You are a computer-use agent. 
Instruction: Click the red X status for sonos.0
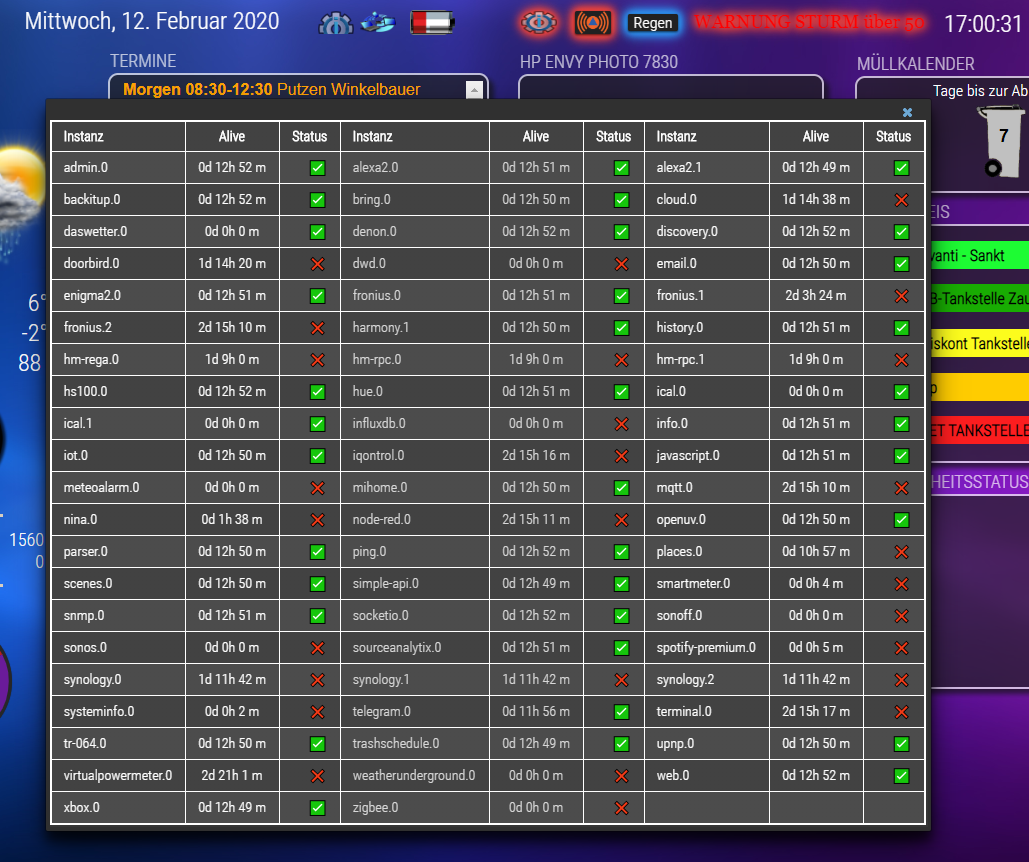317,648
